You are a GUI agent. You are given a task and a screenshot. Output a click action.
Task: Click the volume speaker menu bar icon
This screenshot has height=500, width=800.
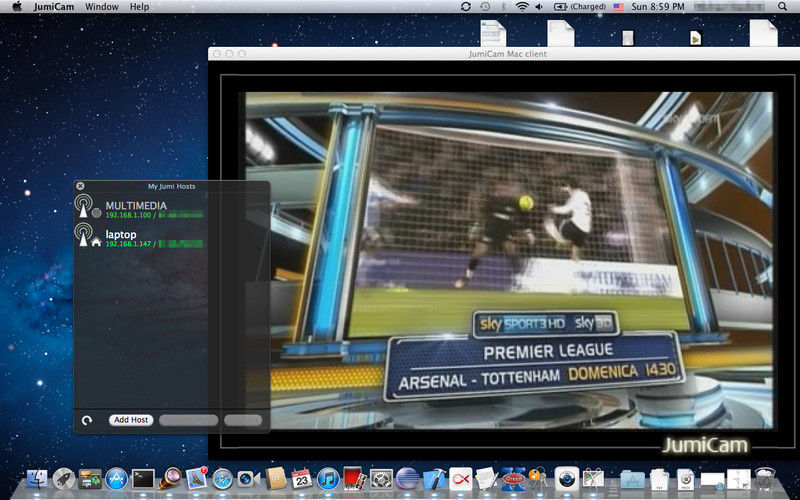pyautogui.click(x=540, y=7)
